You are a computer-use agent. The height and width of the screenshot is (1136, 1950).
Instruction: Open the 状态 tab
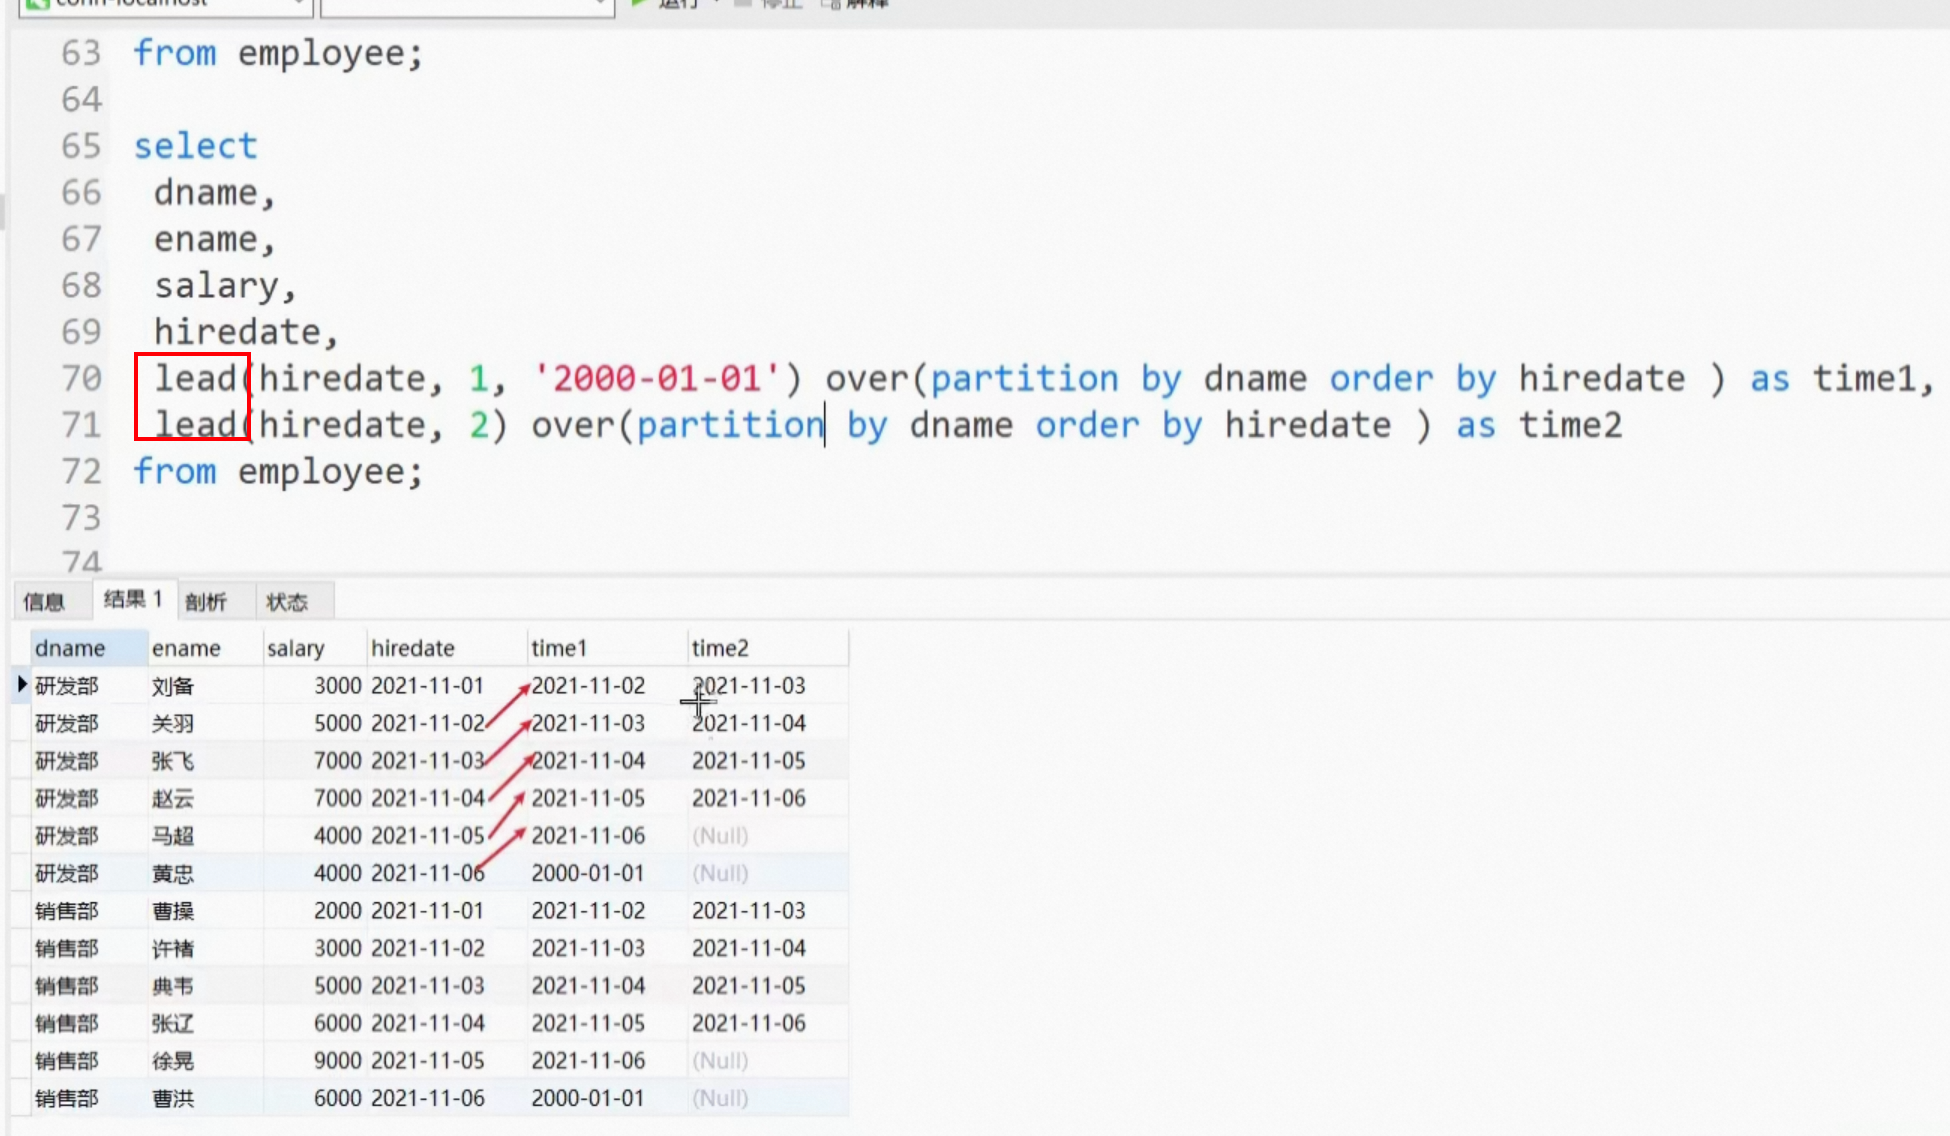pyautogui.click(x=287, y=601)
